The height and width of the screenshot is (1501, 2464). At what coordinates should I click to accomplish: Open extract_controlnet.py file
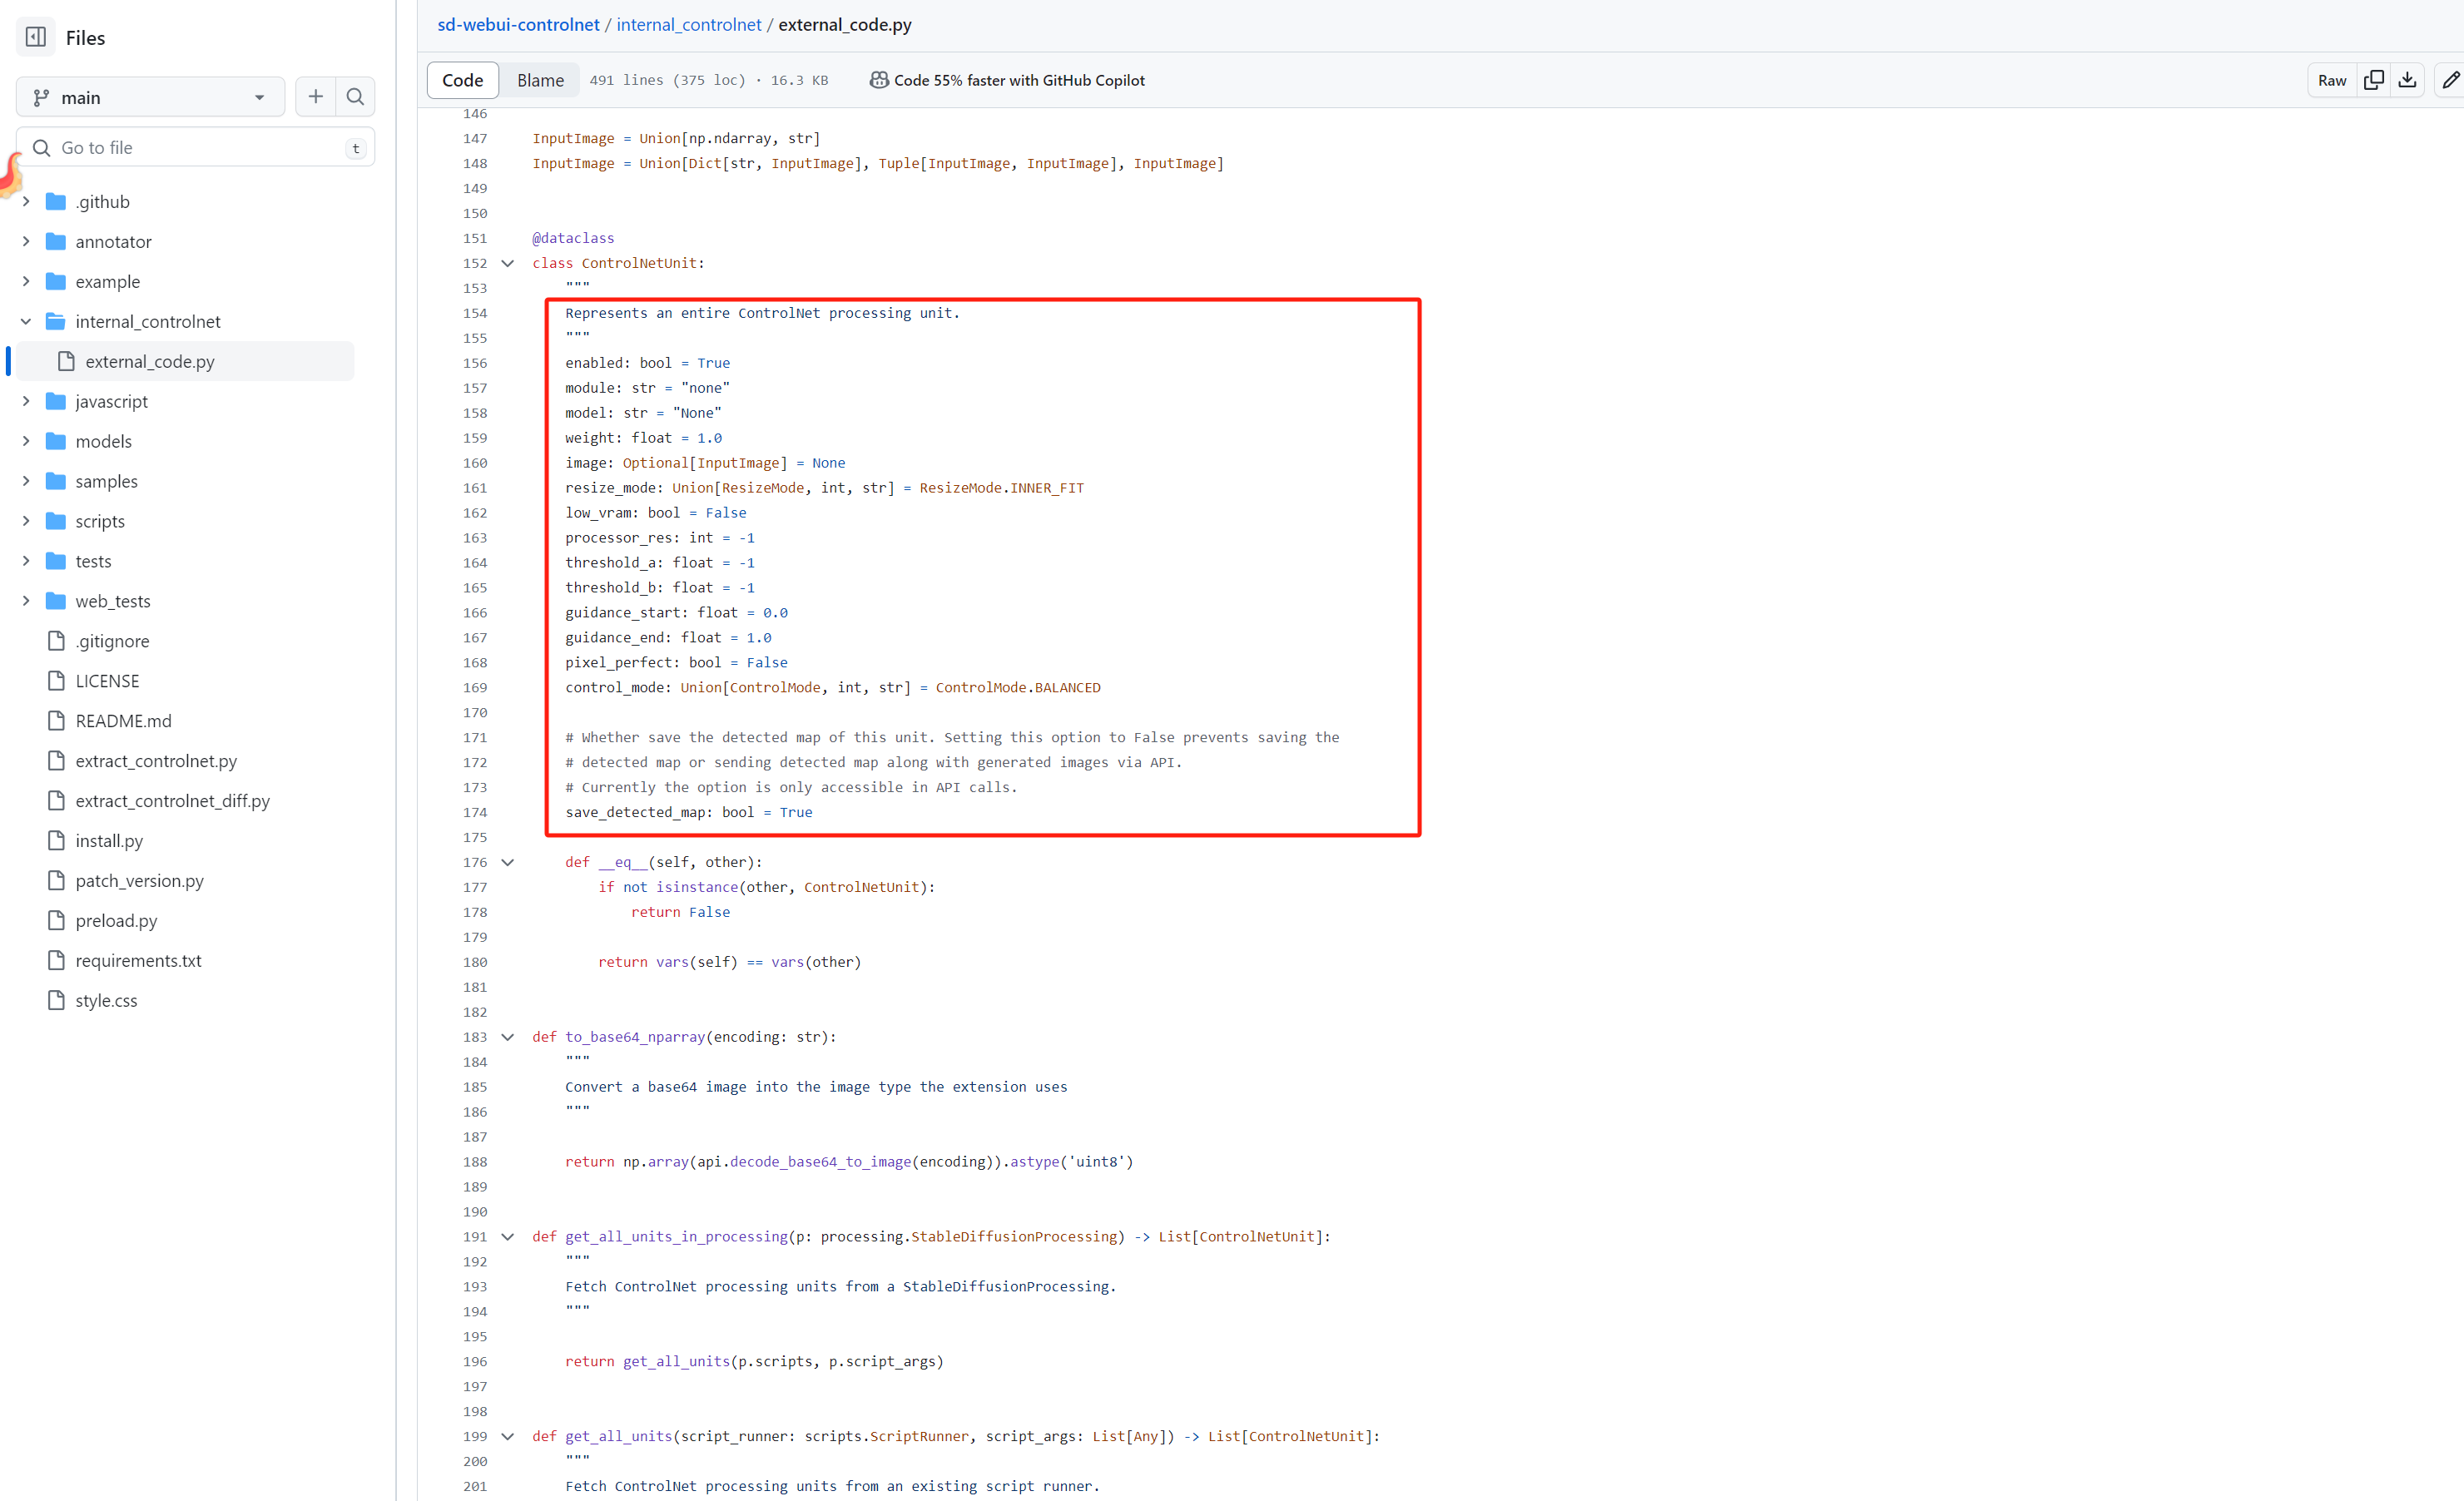pyautogui.click(x=156, y=761)
